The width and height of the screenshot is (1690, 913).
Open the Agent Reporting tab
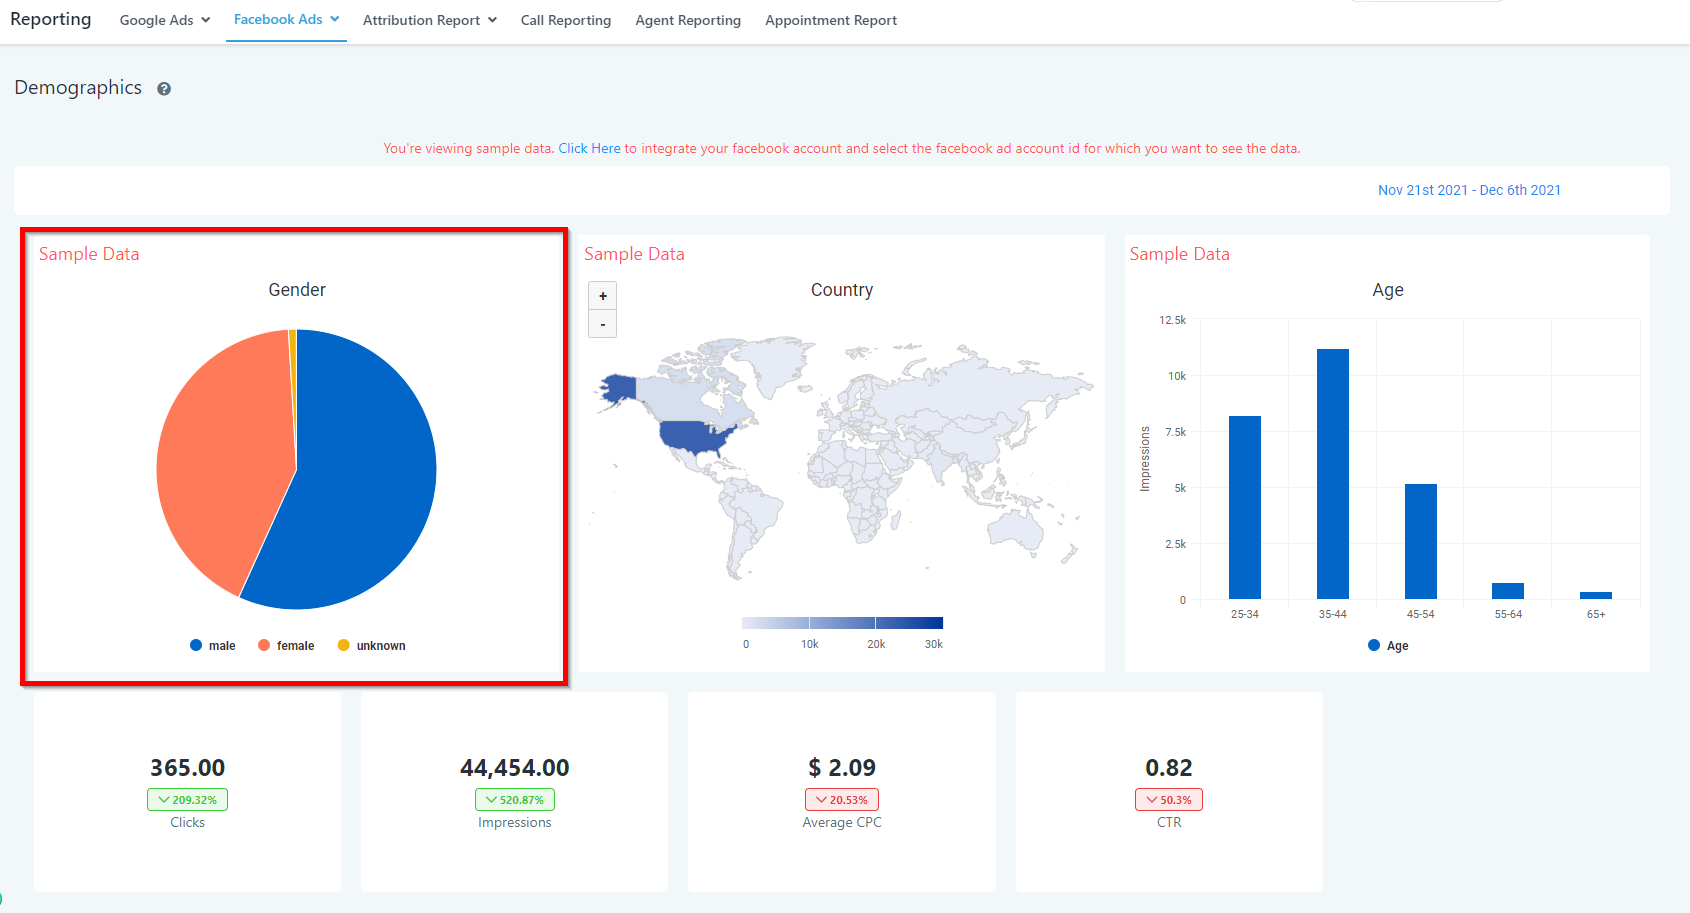688,20
